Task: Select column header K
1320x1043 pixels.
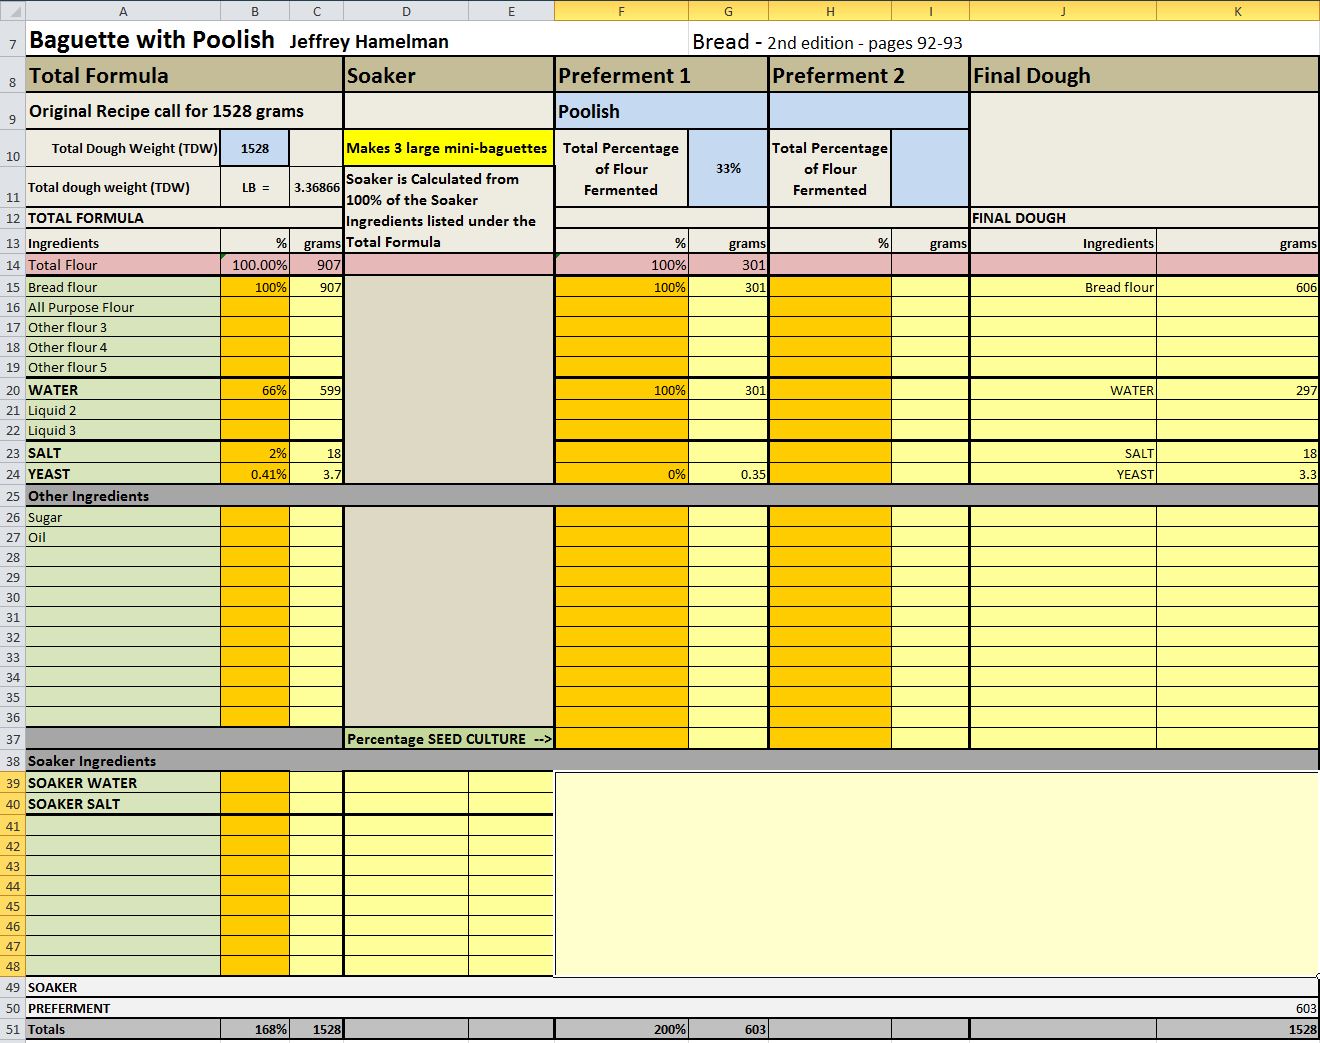Action: (x=1237, y=11)
